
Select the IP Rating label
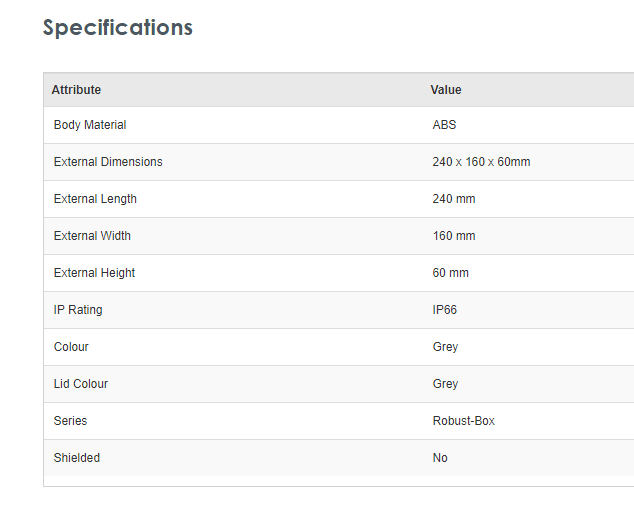[x=78, y=310]
